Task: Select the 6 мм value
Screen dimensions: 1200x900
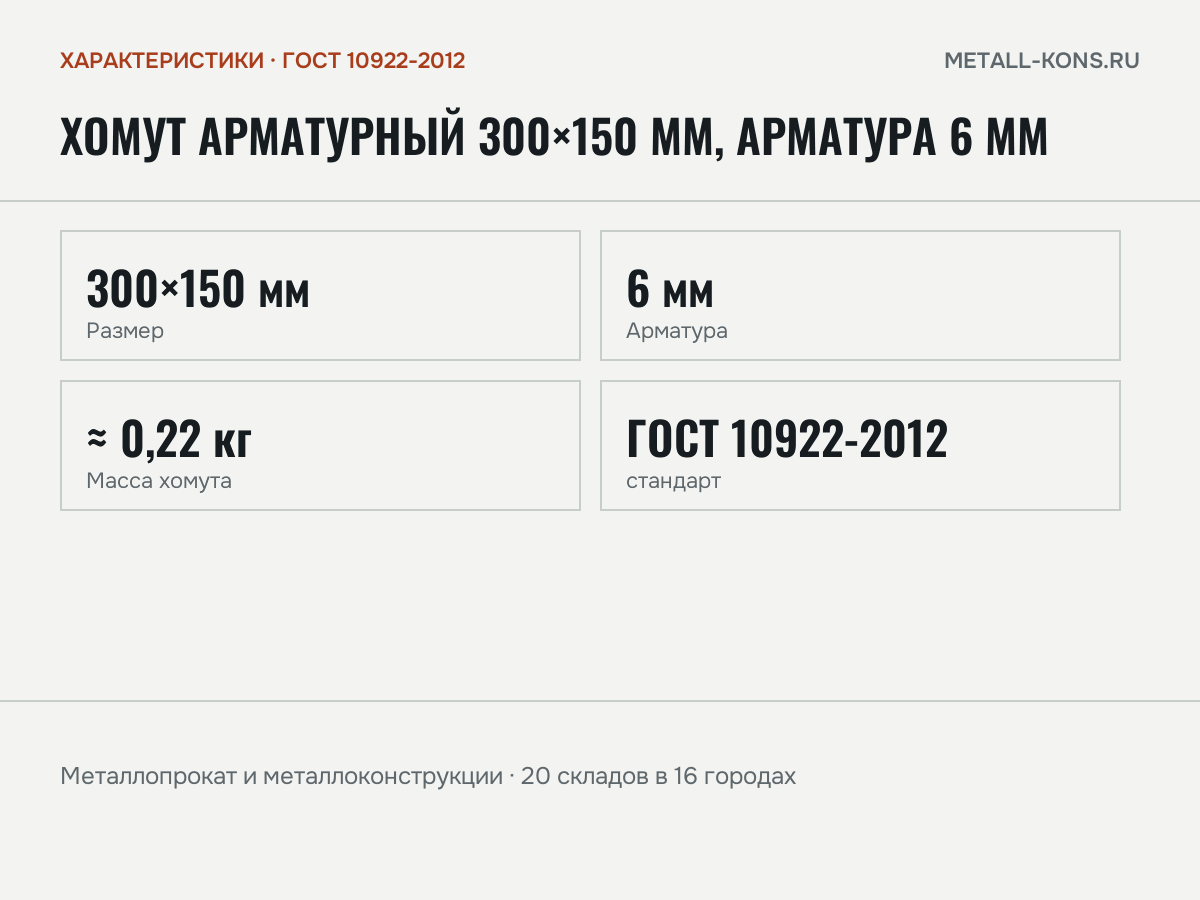Action: tap(670, 289)
